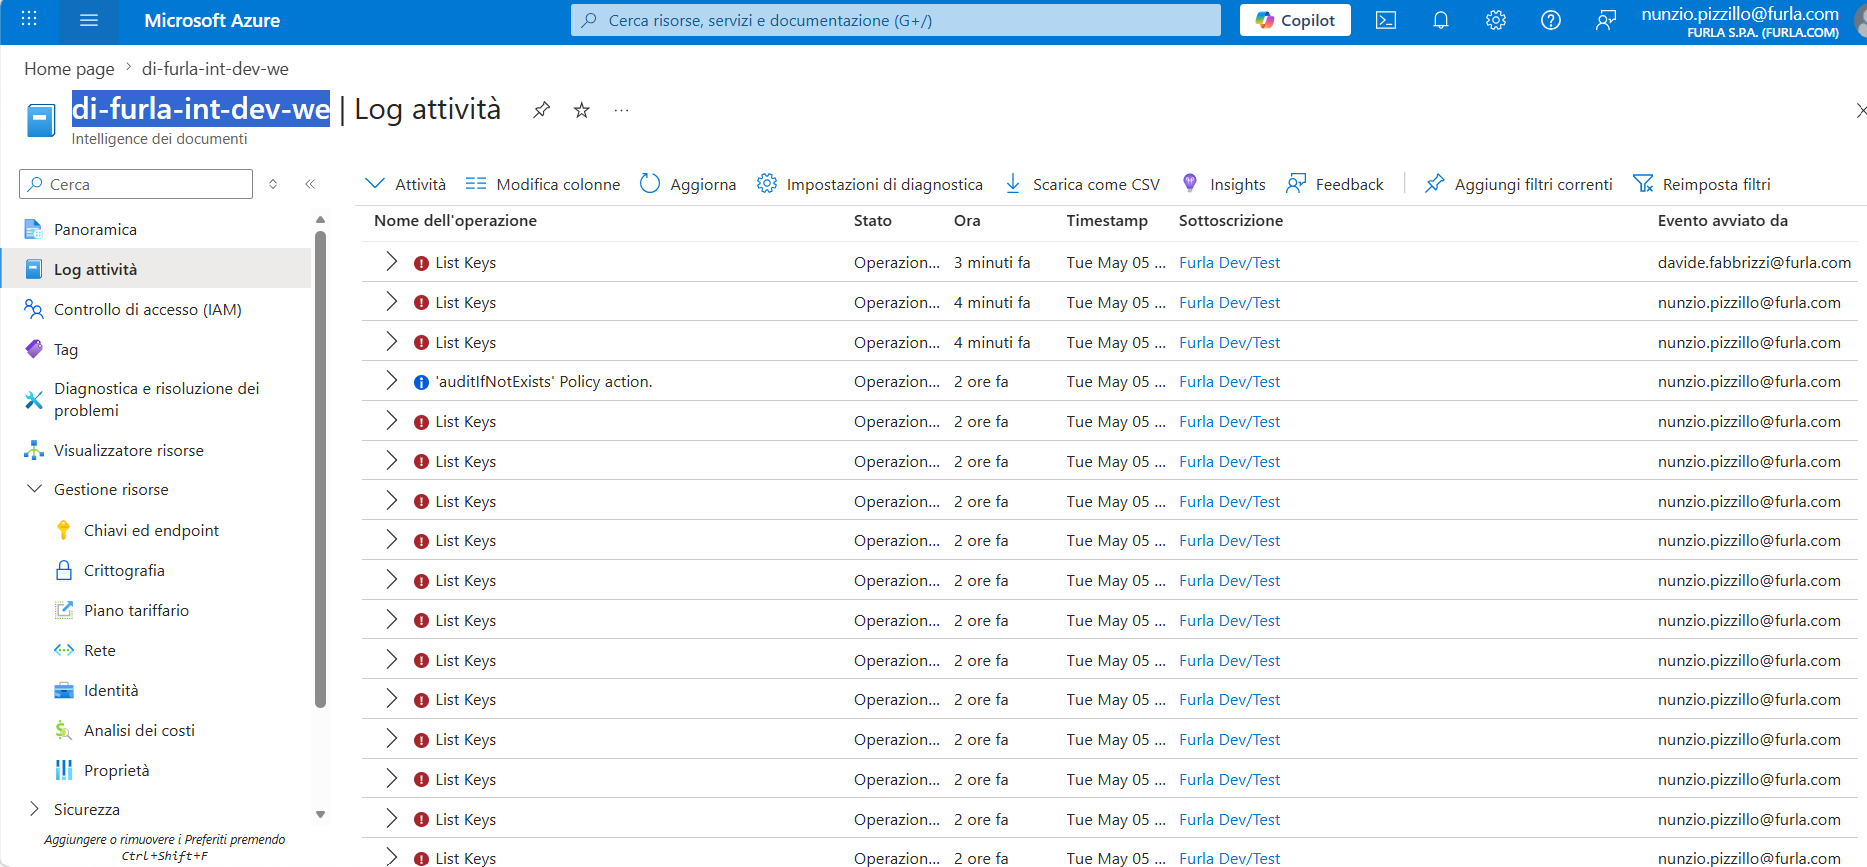The width and height of the screenshot is (1867, 867).
Task: Expand the 'auditIfNotExists' Policy action row
Action: 391,381
